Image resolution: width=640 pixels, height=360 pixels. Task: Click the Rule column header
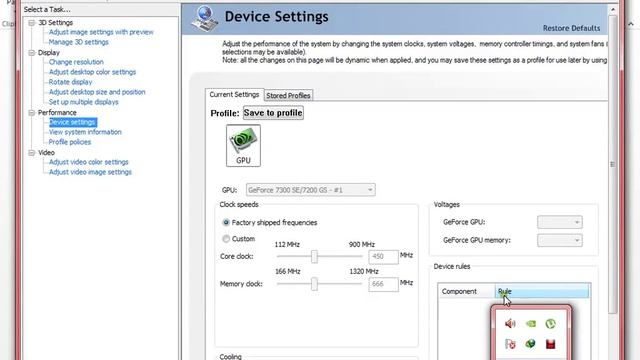tap(542, 291)
